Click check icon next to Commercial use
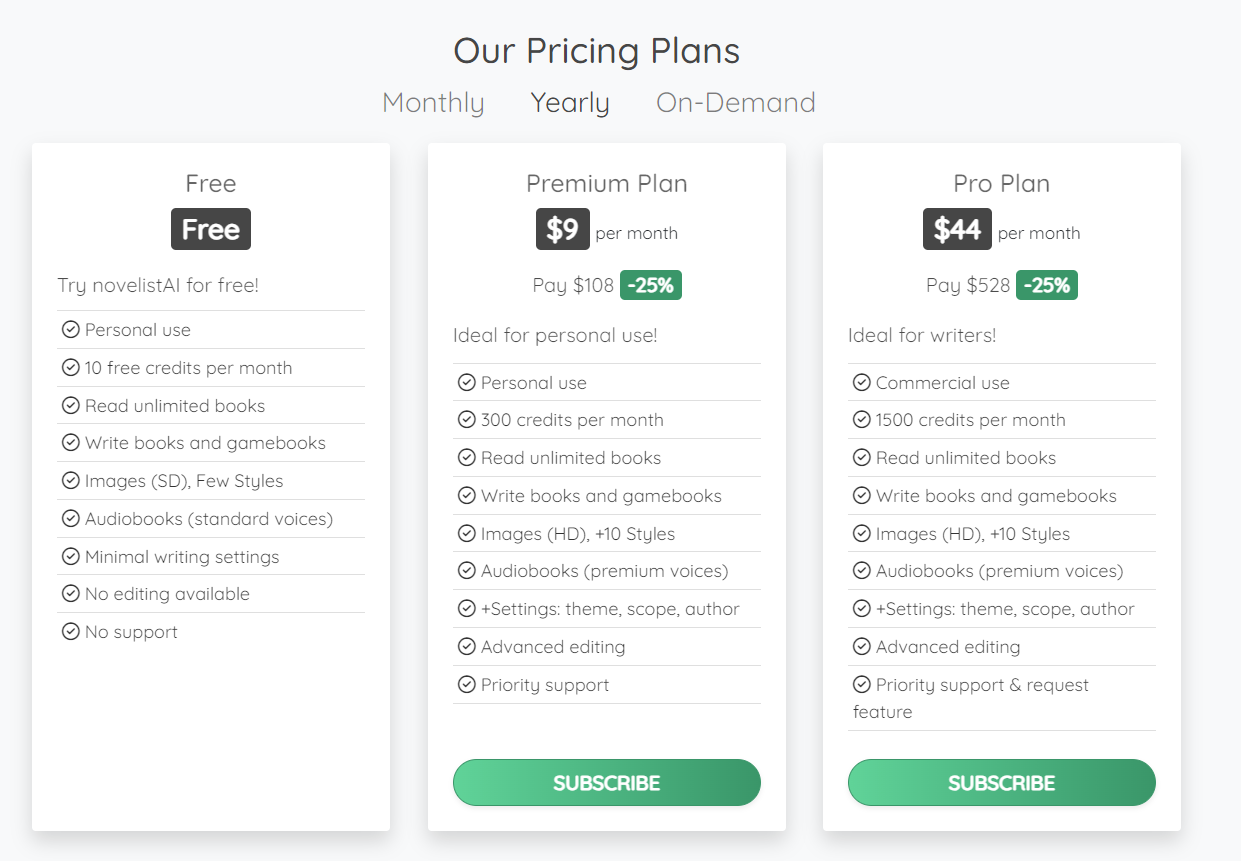The height and width of the screenshot is (861, 1241). click(861, 383)
